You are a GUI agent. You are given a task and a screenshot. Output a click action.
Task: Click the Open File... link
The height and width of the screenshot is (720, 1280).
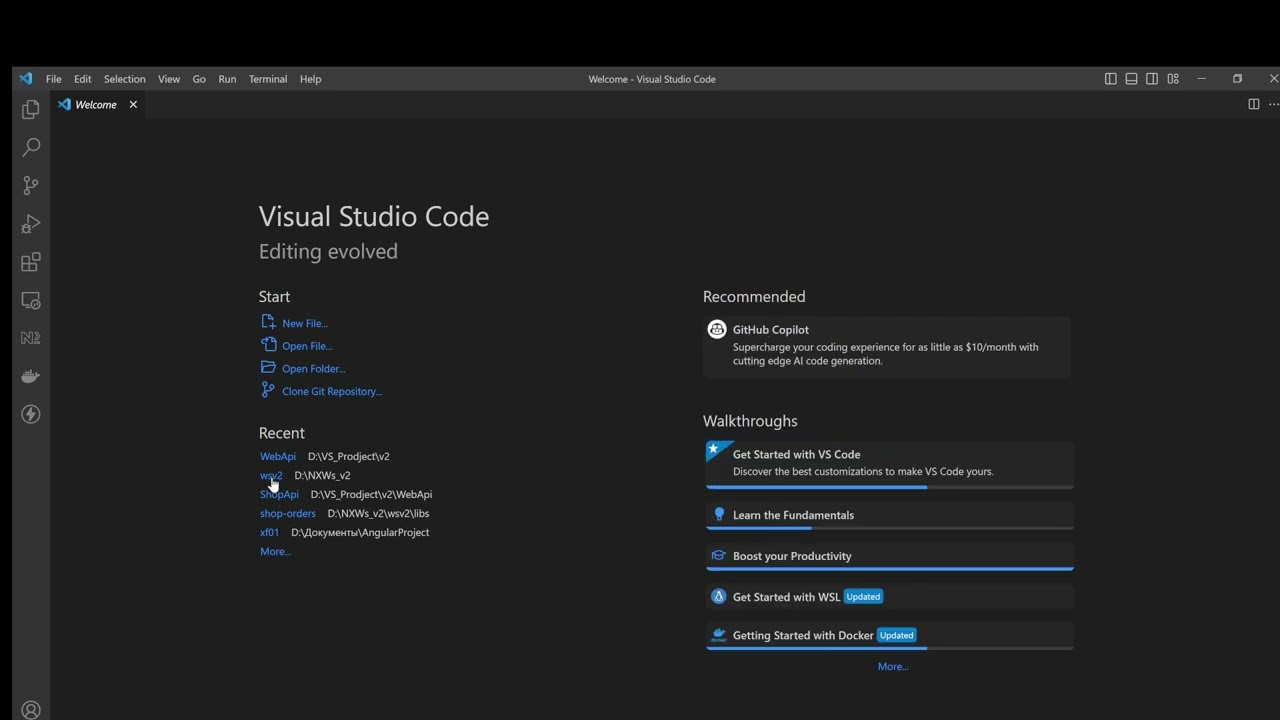click(x=307, y=346)
